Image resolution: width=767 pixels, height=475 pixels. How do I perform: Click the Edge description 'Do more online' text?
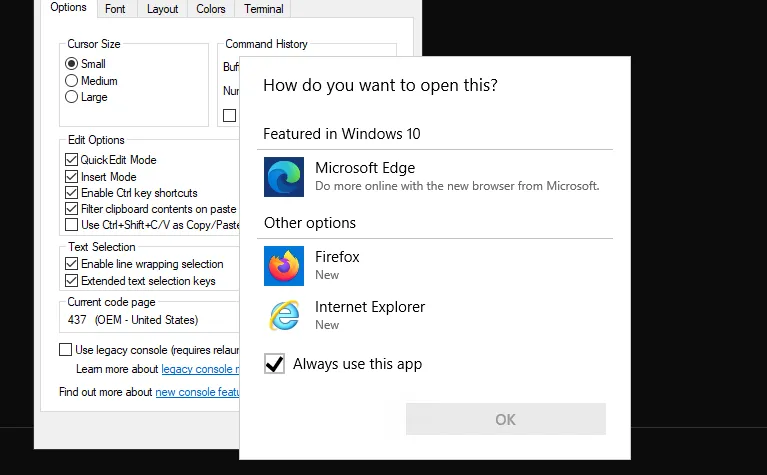coord(457,186)
